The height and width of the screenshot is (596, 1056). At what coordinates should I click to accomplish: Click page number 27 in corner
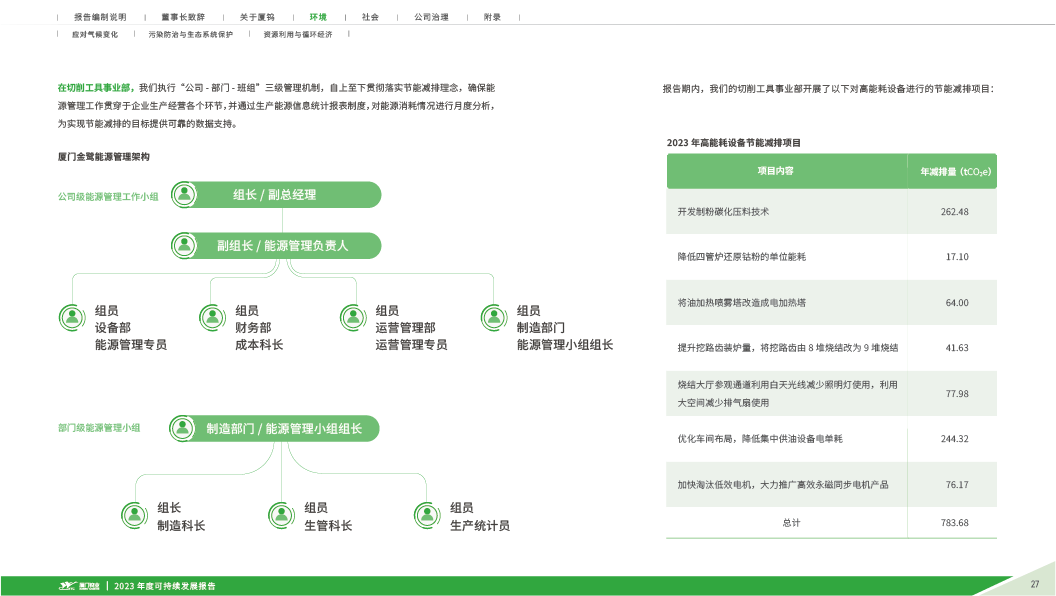[x=1035, y=584]
